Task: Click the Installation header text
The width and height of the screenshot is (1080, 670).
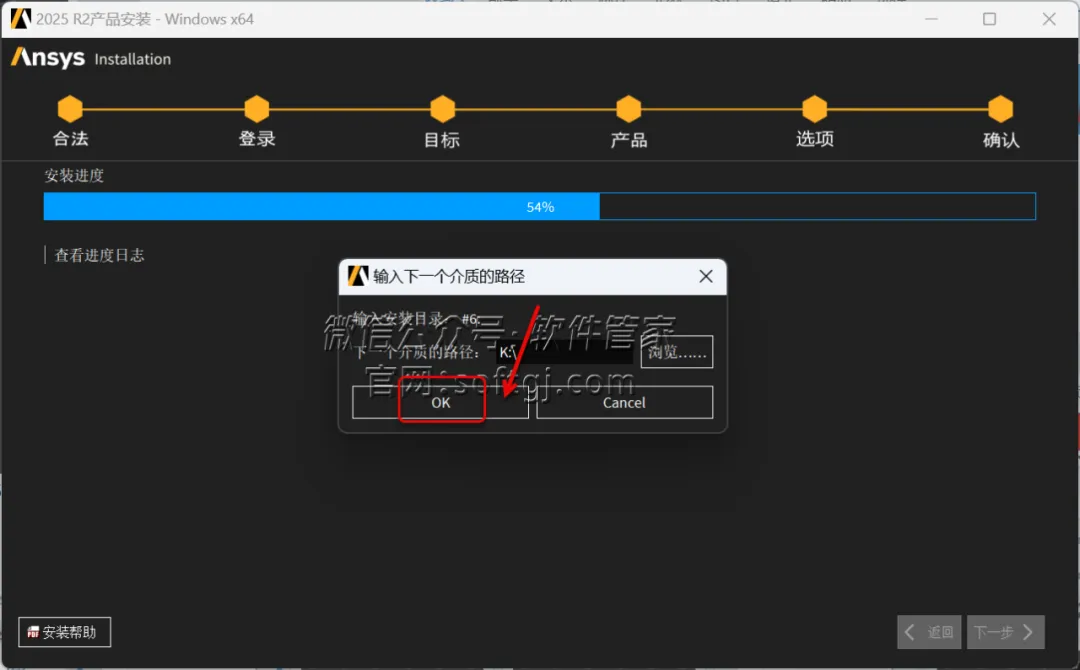Action: [132, 59]
